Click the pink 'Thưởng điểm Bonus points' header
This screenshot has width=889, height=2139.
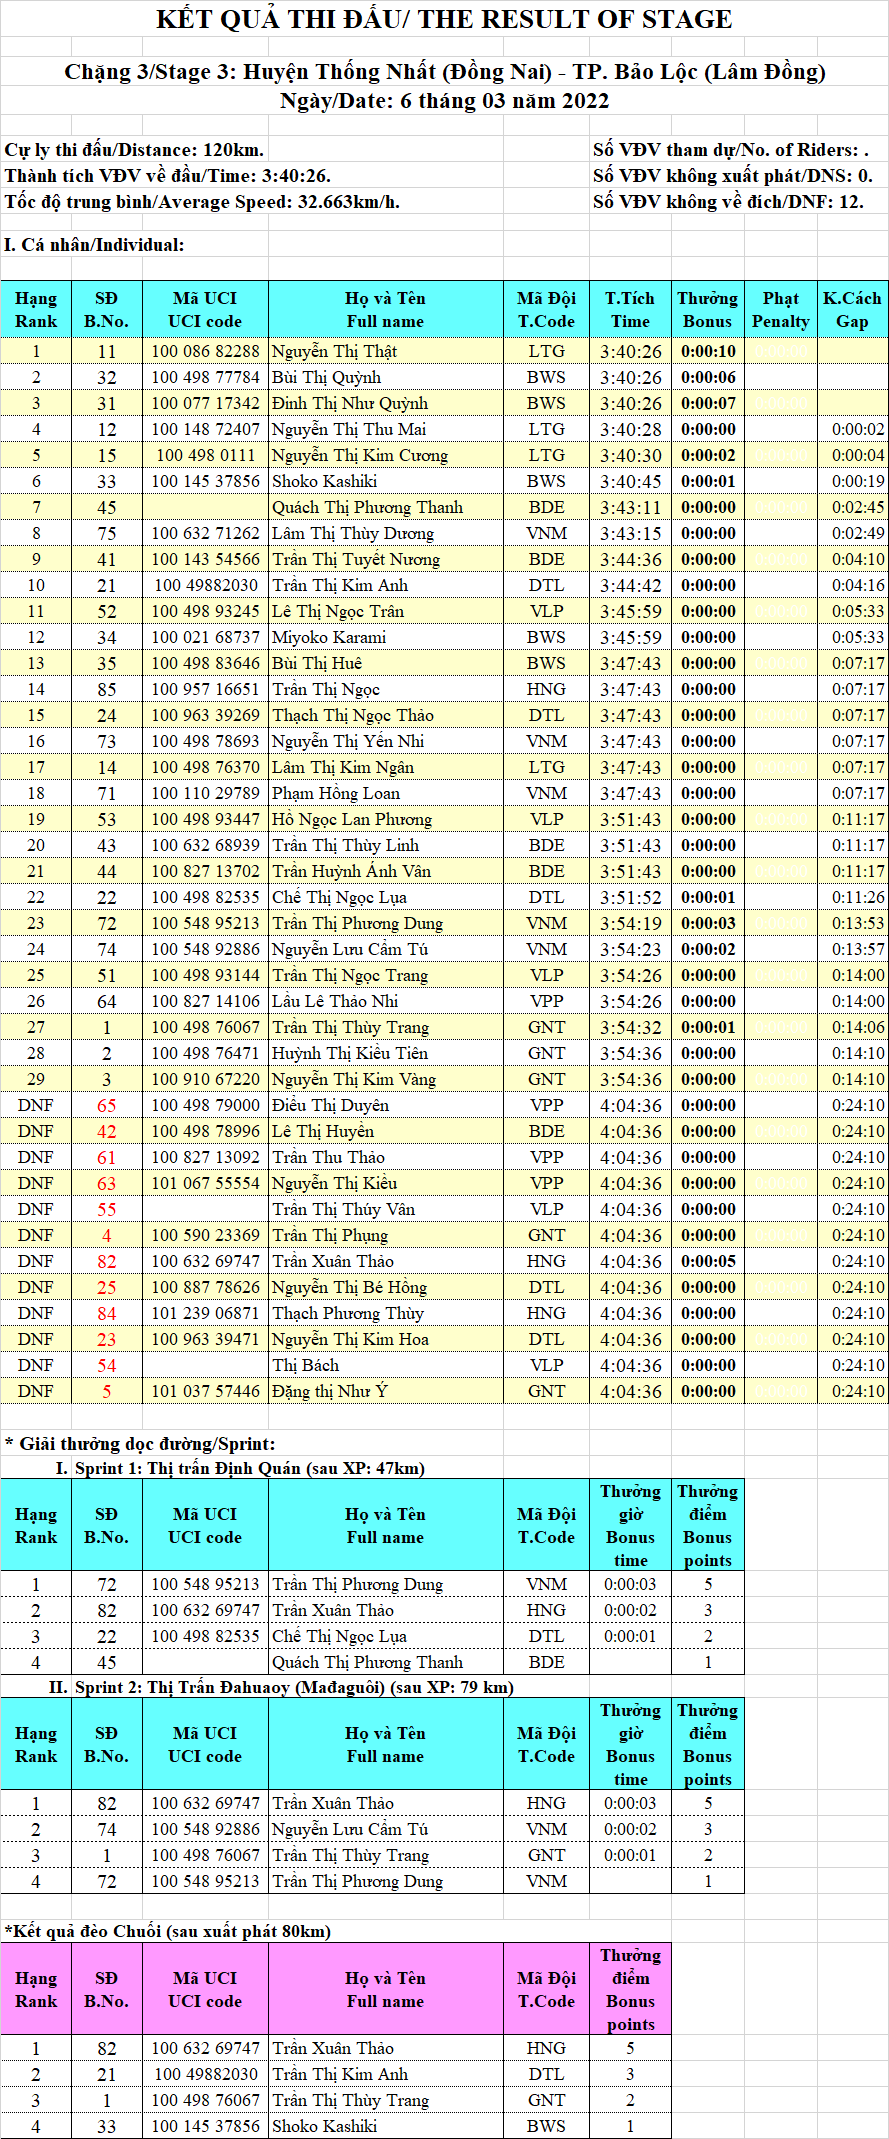[630, 1989]
